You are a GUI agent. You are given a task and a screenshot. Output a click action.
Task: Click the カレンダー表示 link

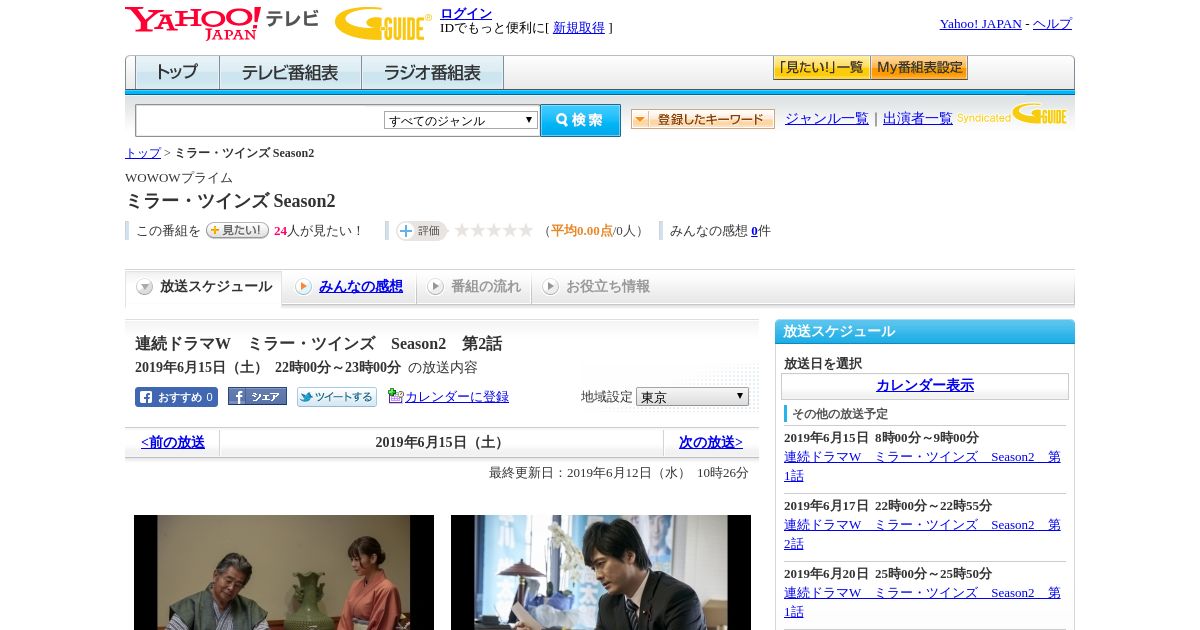click(x=925, y=386)
